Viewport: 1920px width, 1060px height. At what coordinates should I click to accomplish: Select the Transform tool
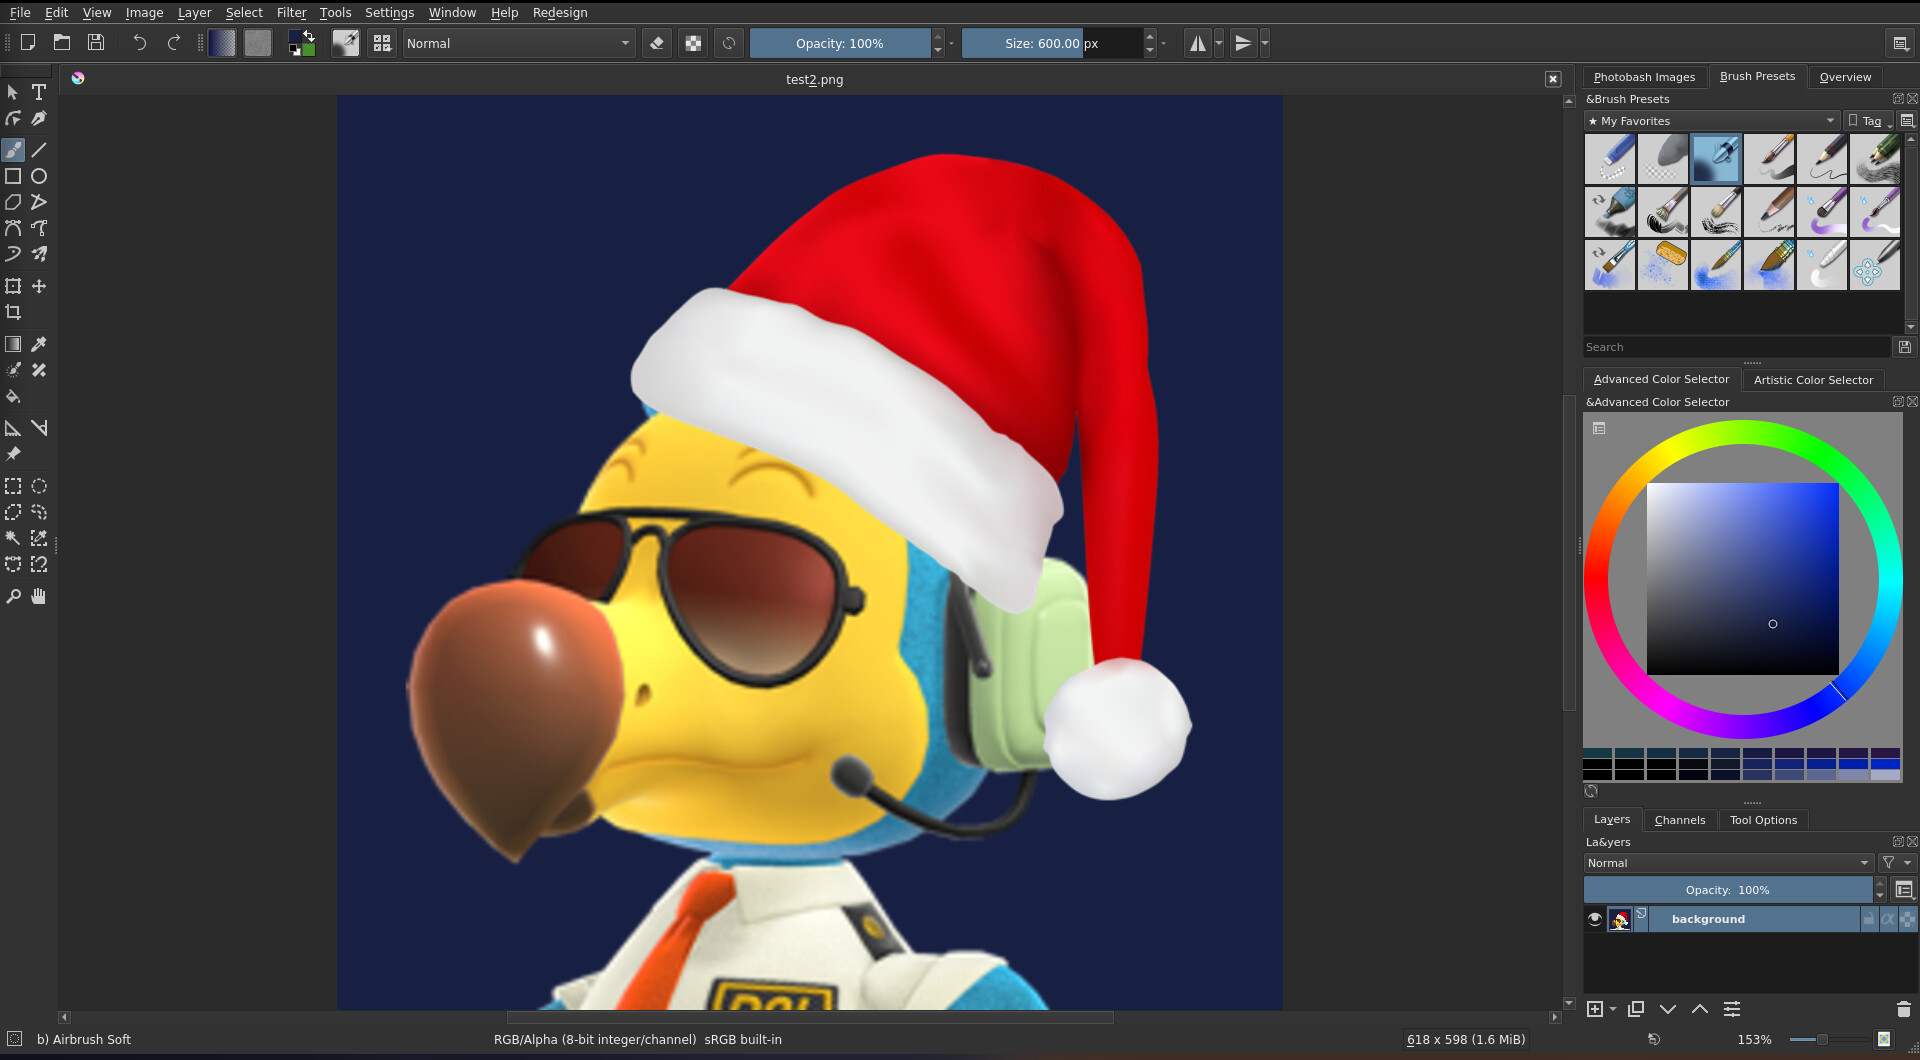[13, 286]
